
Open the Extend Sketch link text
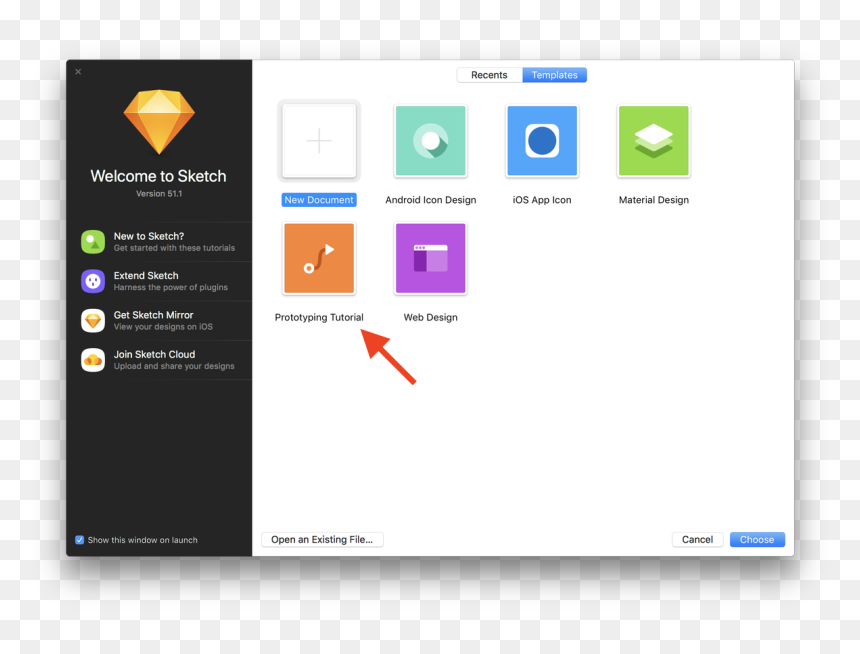coord(146,275)
